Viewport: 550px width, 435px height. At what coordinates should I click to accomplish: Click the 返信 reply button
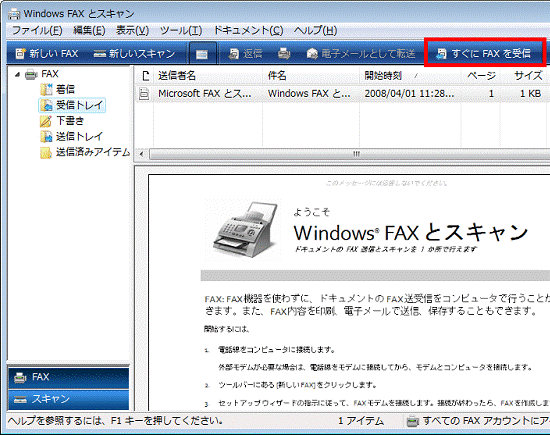point(246,54)
